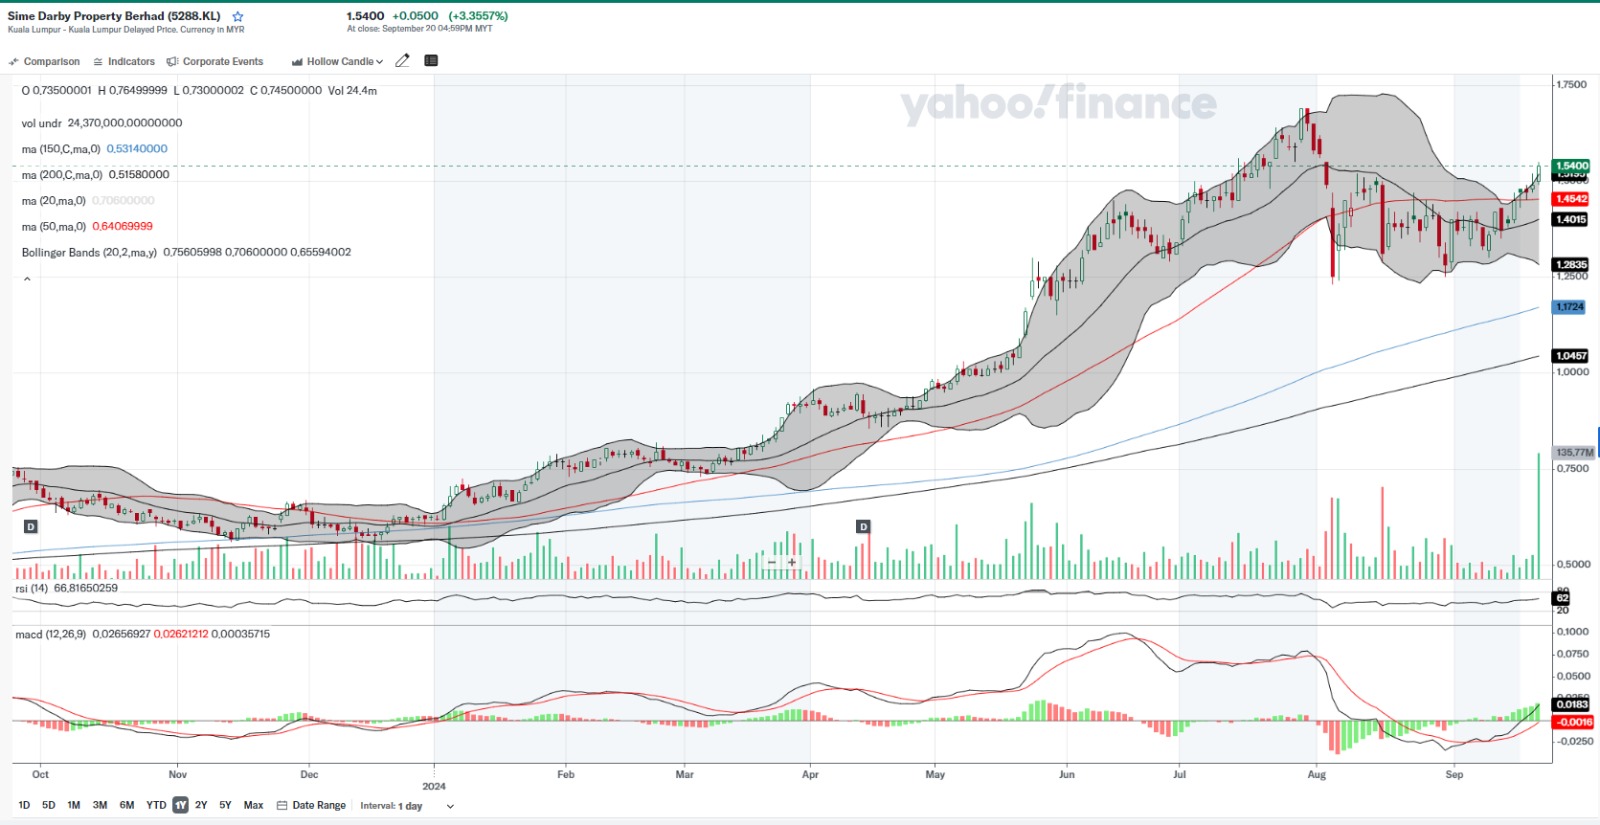Select the YTD time range
1600x825 pixels.
pos(156,805)
